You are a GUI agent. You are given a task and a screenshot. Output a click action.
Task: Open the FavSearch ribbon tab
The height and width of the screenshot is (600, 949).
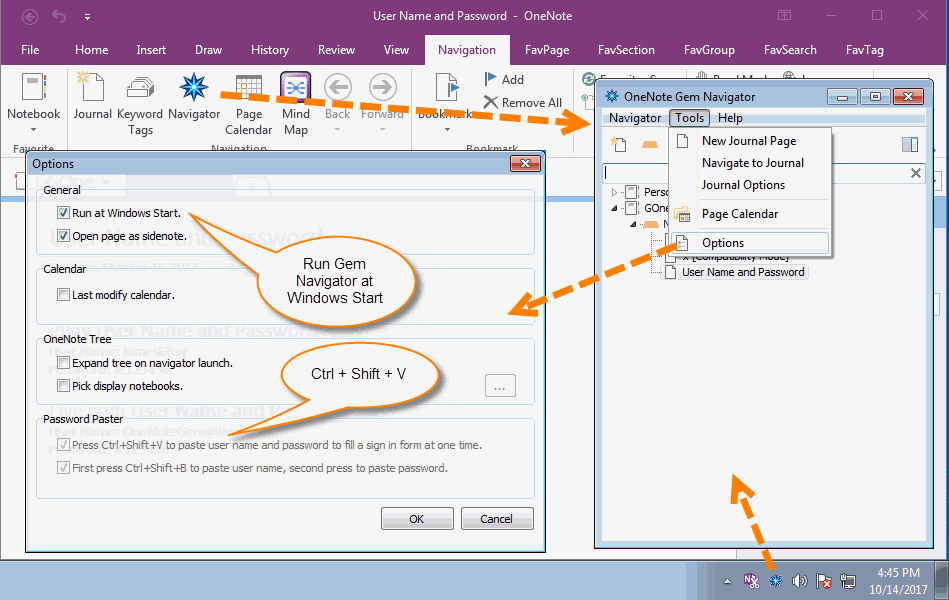point(790,50)
